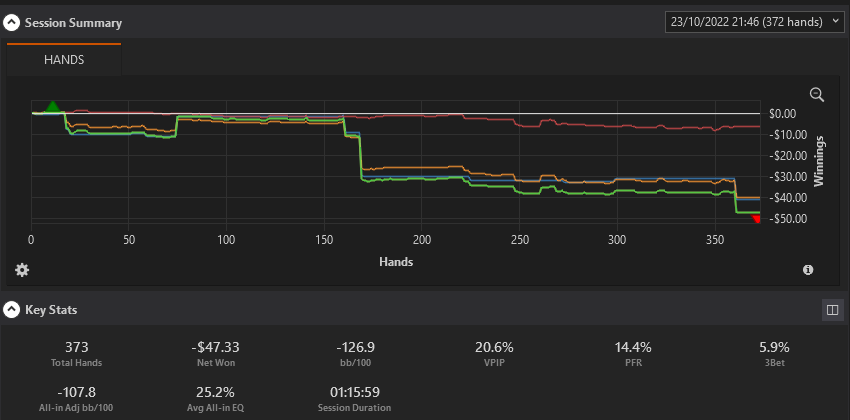850x420 pixels.
Task: Click the graph info icon
Action: pos(808,270)
